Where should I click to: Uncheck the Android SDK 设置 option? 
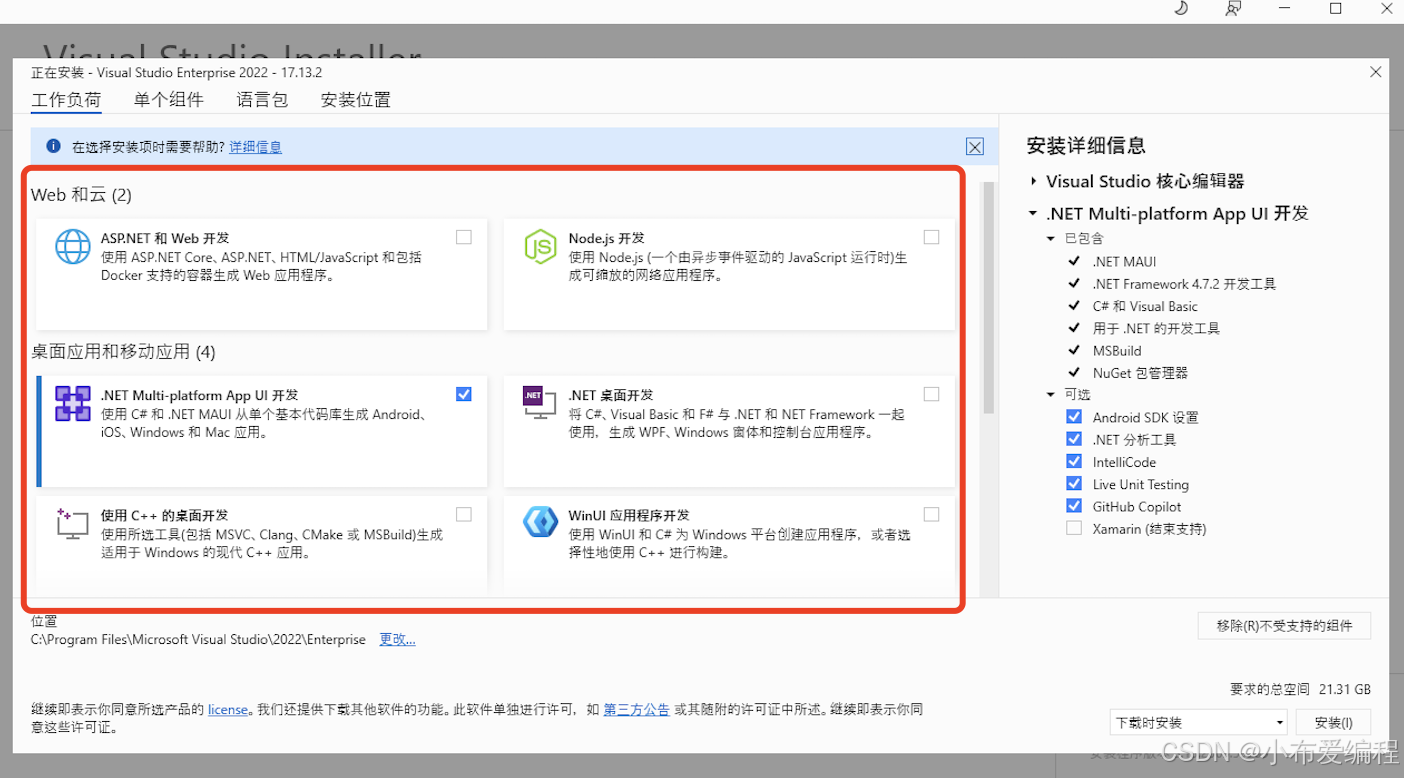1074,417
